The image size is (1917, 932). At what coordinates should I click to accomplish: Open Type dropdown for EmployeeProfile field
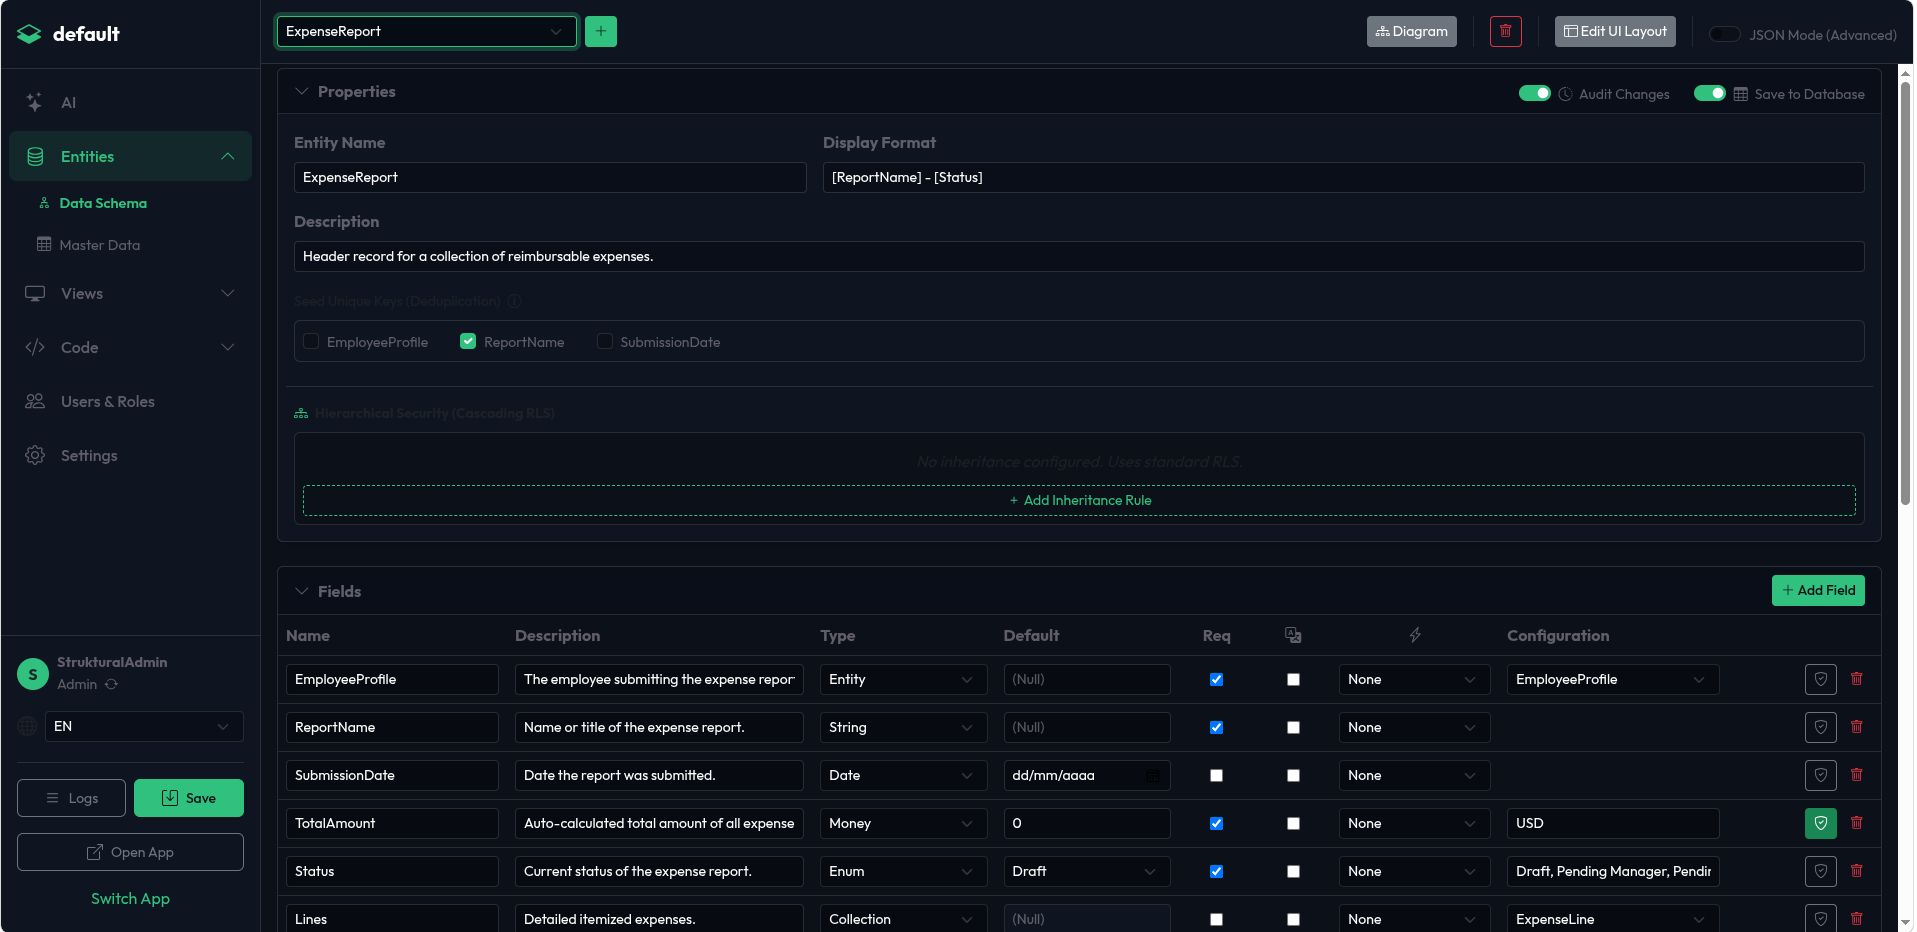pos(903,679)
